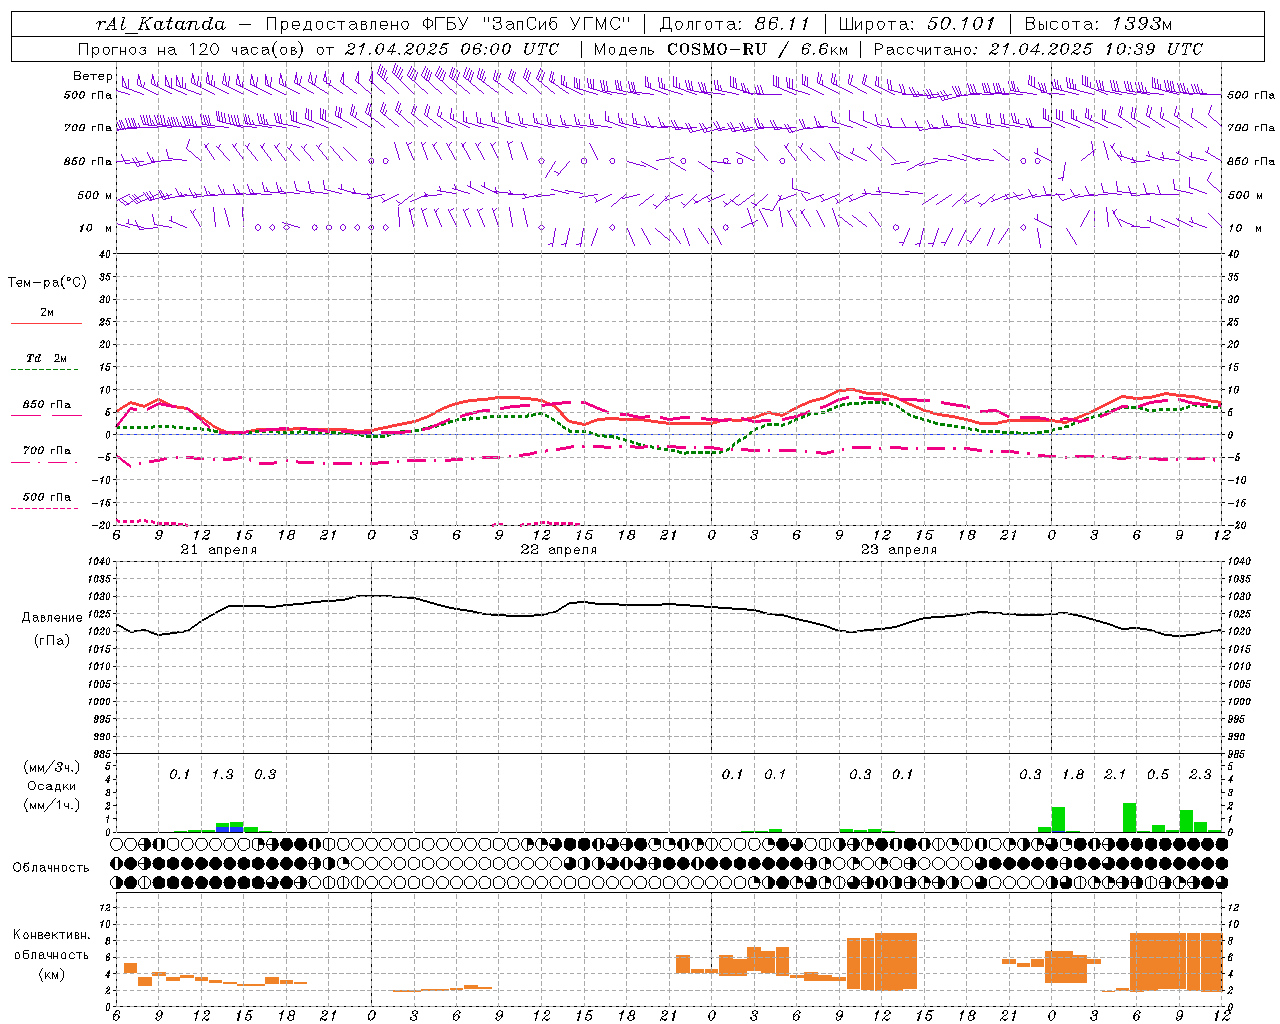Screen dimensions: 1280x1024
Task: Select the "Тем-ра(°C)" temperature axis label
Action: tap(47, 282)
